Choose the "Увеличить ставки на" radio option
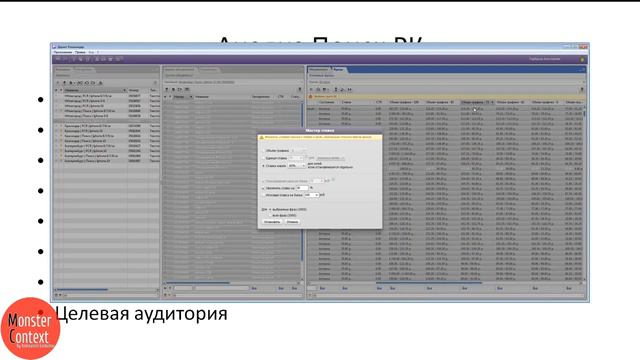Image resolution: width=640 pixels, height=360 pixels. 264,188
